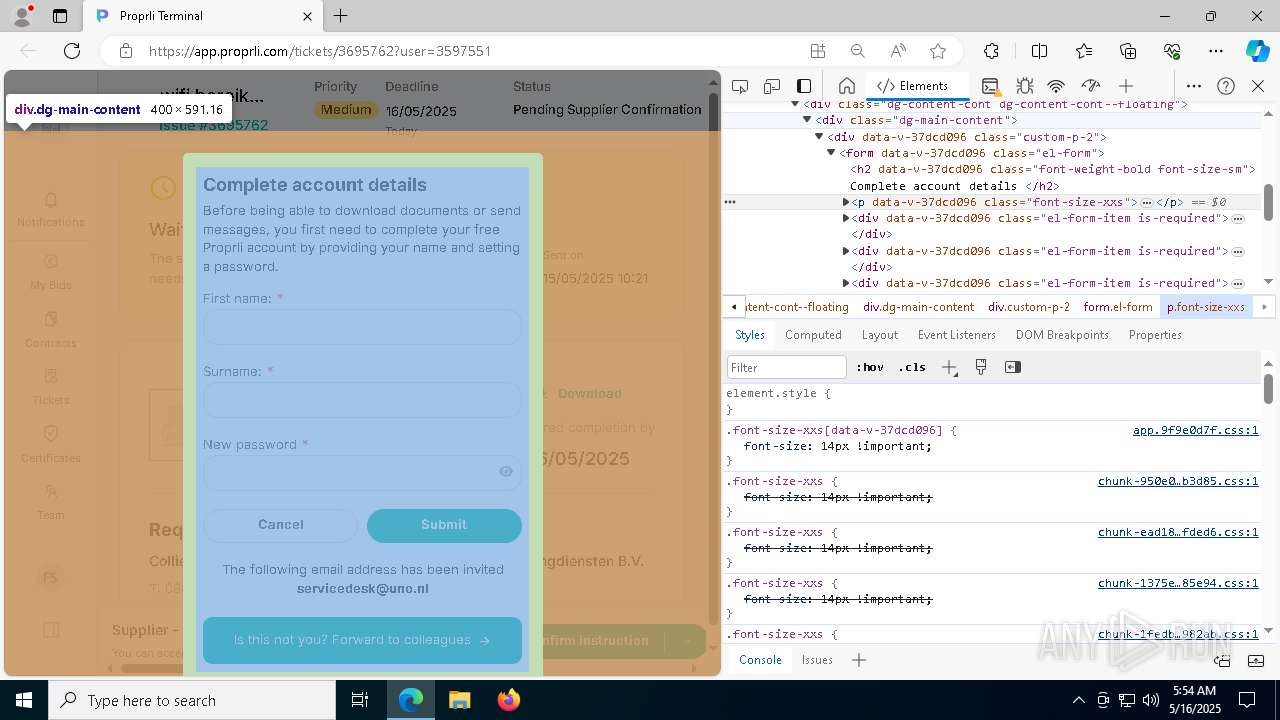Focus the styles Filter field
Viewport: 1280px width, 720px height.
[787, 367]
